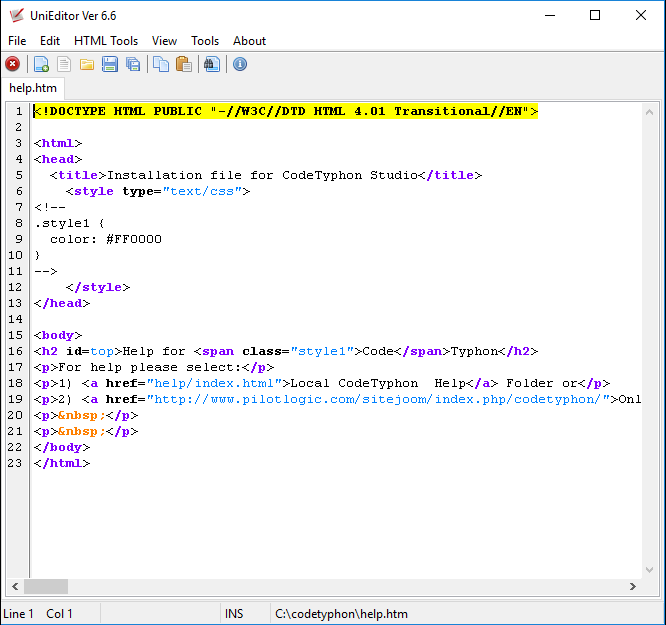Click horizontal scrollbar right arrow
The height and width of the screenshot is (625, 666).
click(633, 586)
